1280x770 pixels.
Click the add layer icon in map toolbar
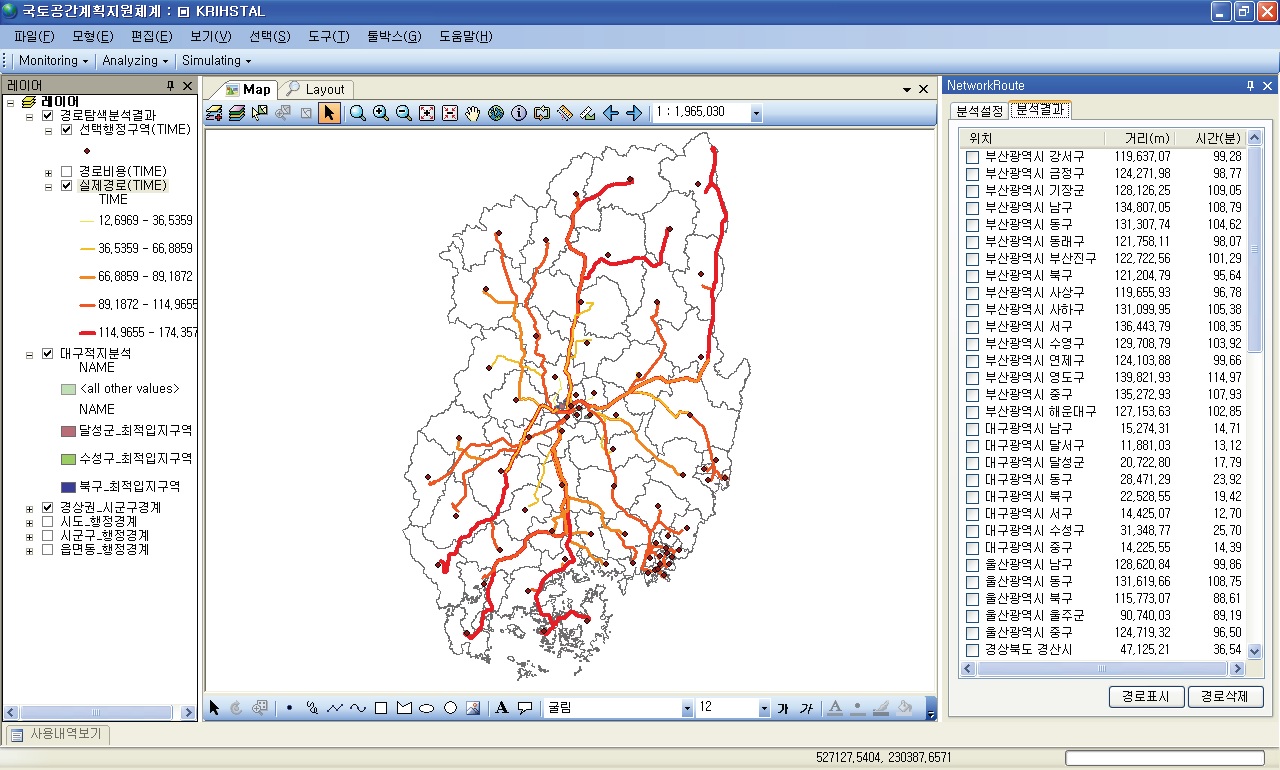(x=213, y=113)
